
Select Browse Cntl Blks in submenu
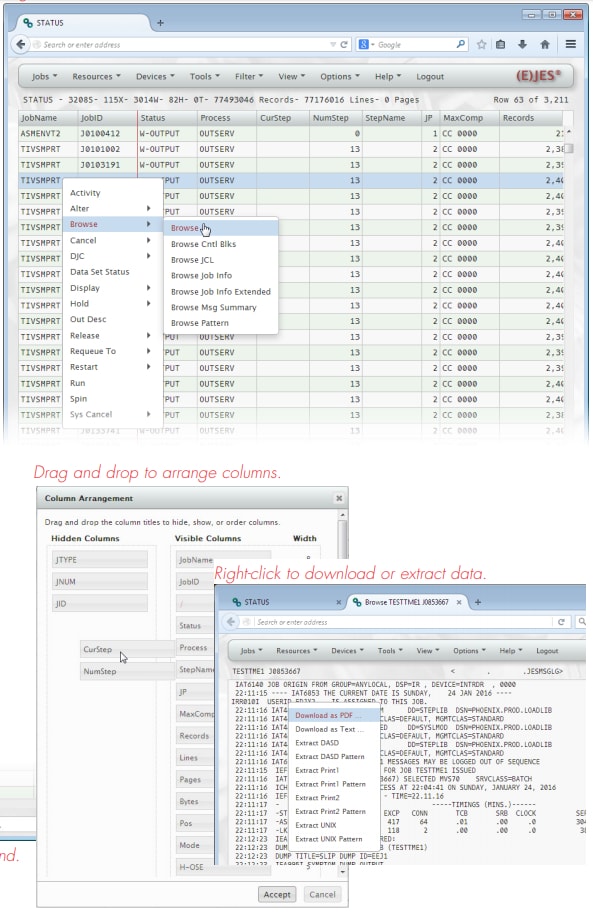coord(221,244)
